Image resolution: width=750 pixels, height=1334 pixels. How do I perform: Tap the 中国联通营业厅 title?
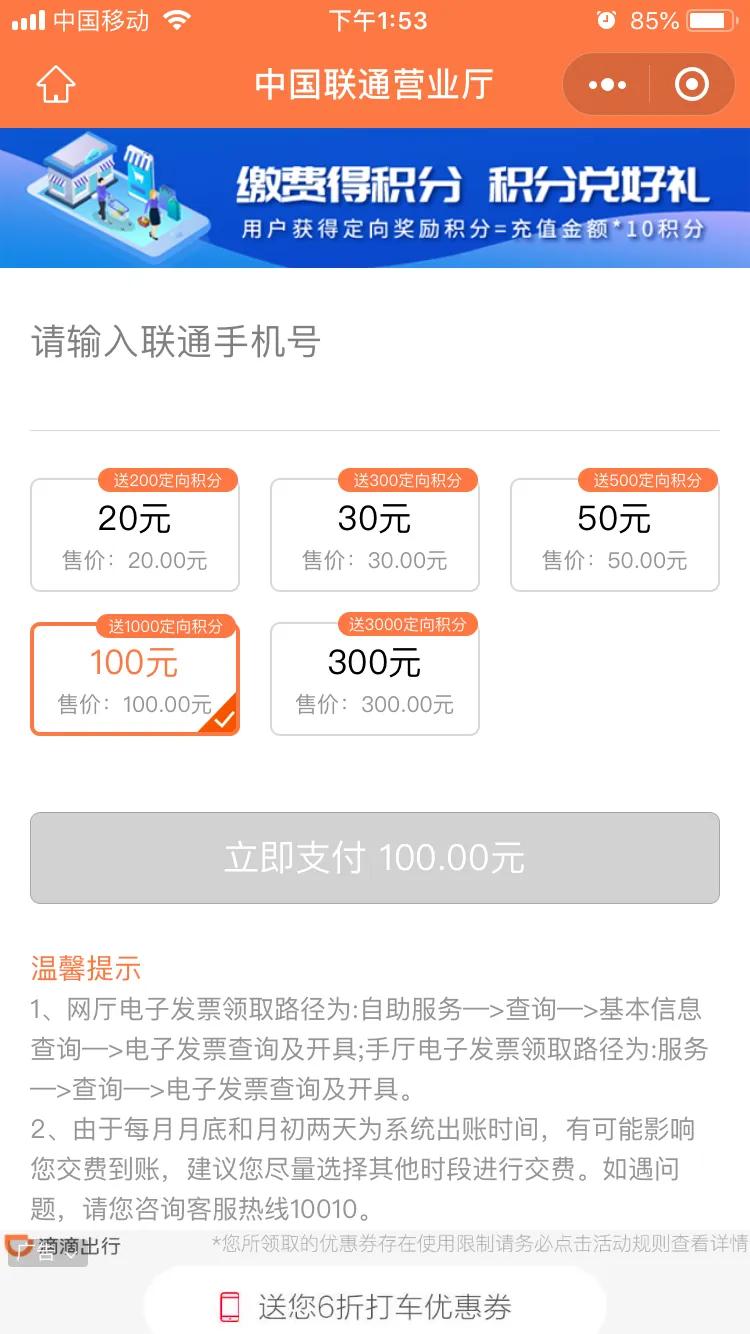tap(374, 85)
